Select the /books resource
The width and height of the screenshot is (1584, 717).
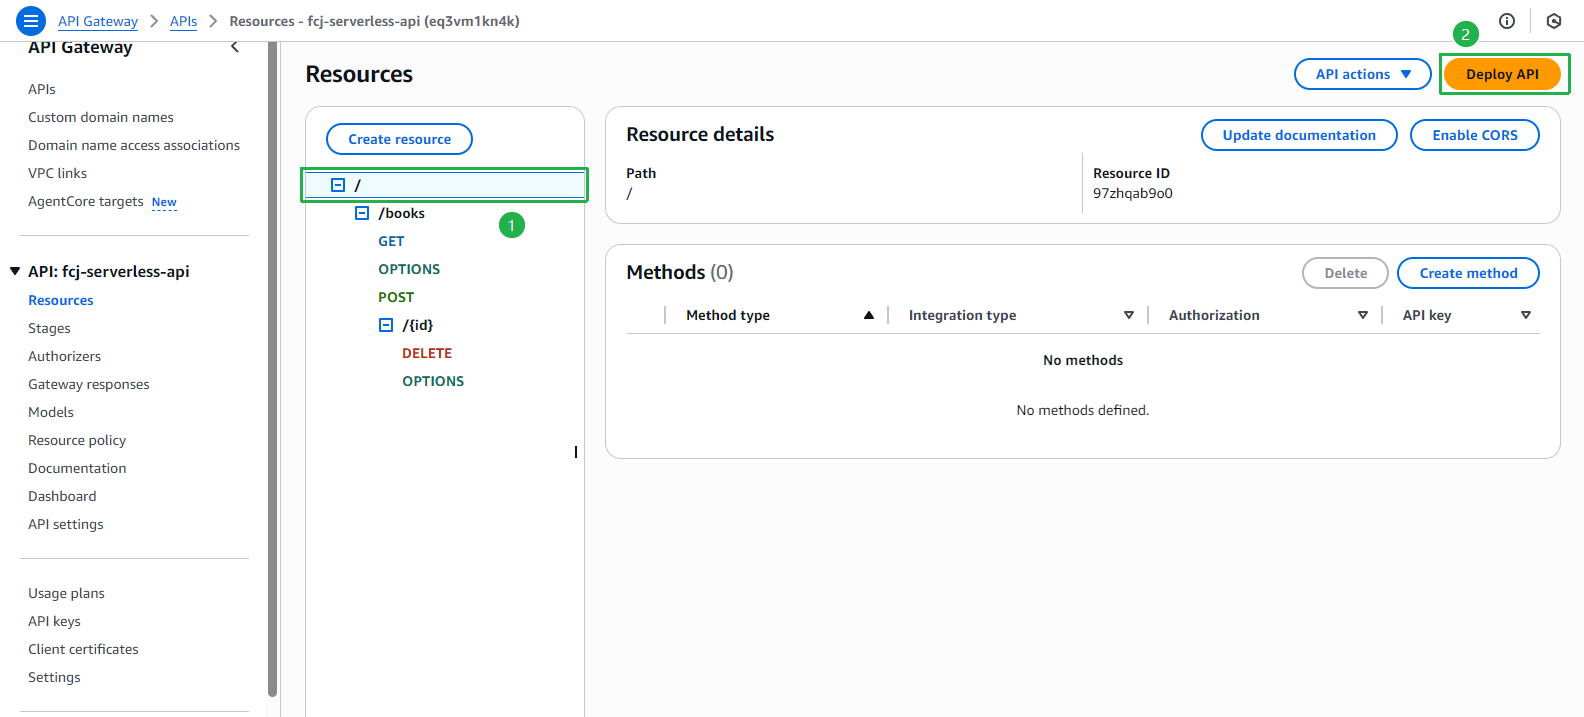401,213
